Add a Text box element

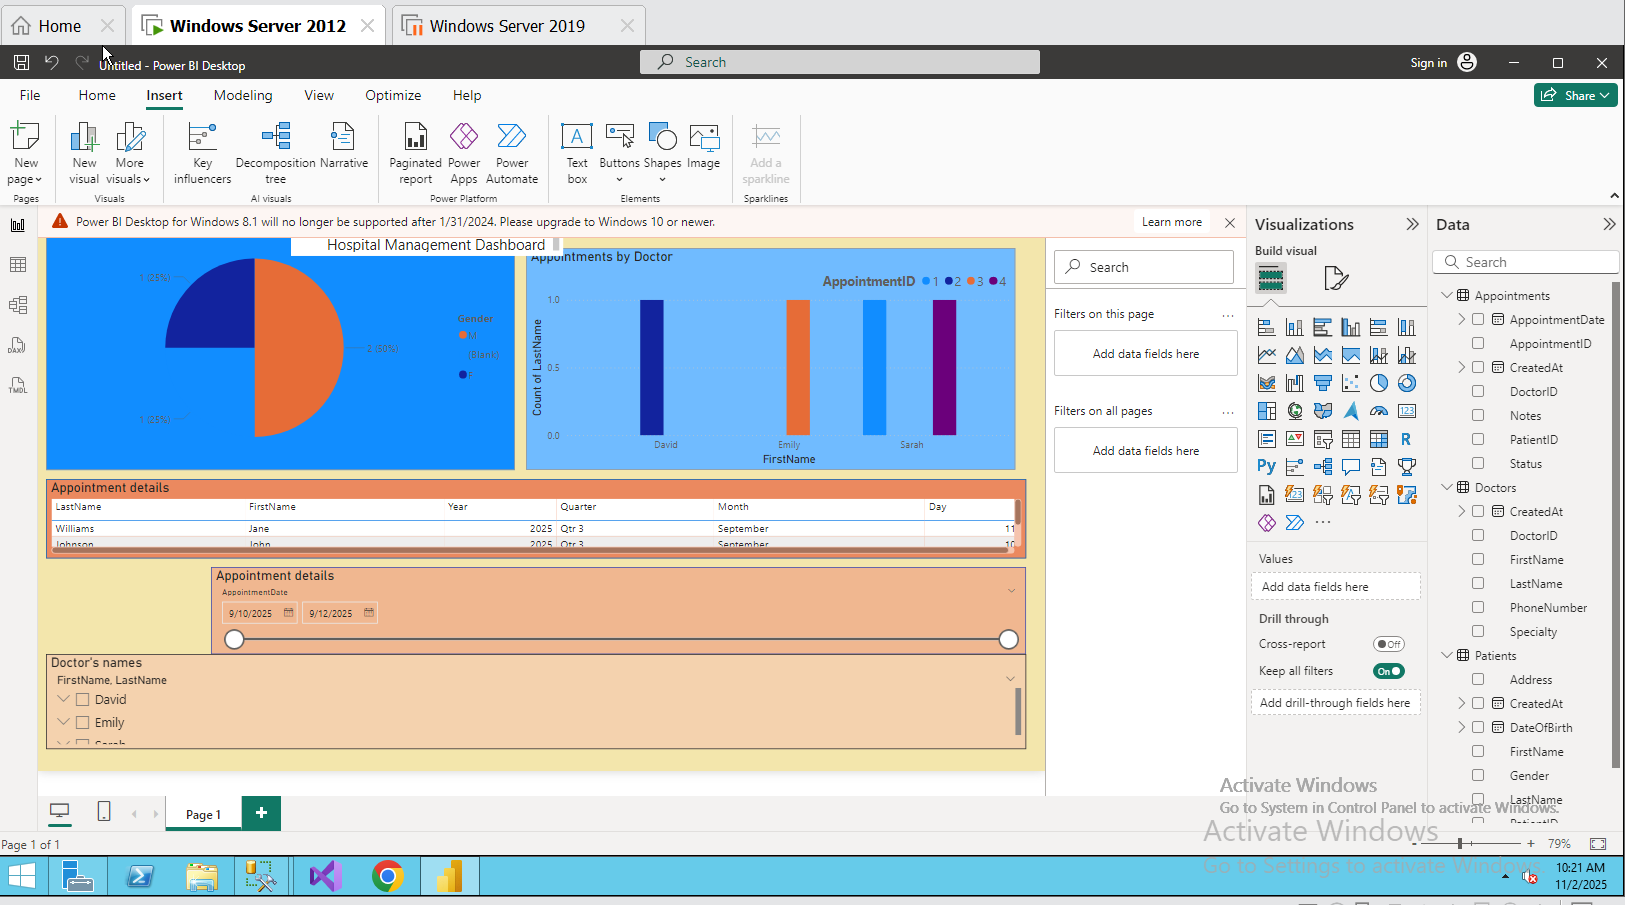tap(577, 152)
